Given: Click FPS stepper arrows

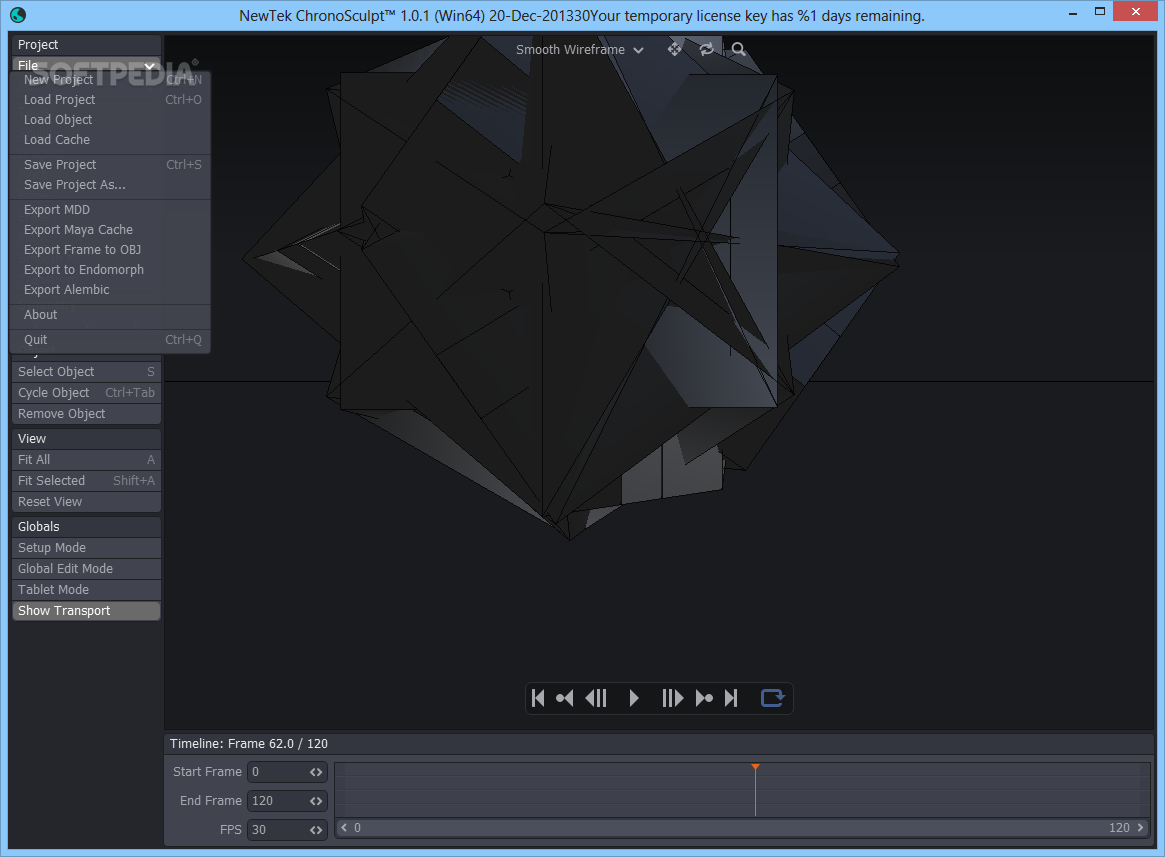Looking at the screenshot, I should point(317,830).
